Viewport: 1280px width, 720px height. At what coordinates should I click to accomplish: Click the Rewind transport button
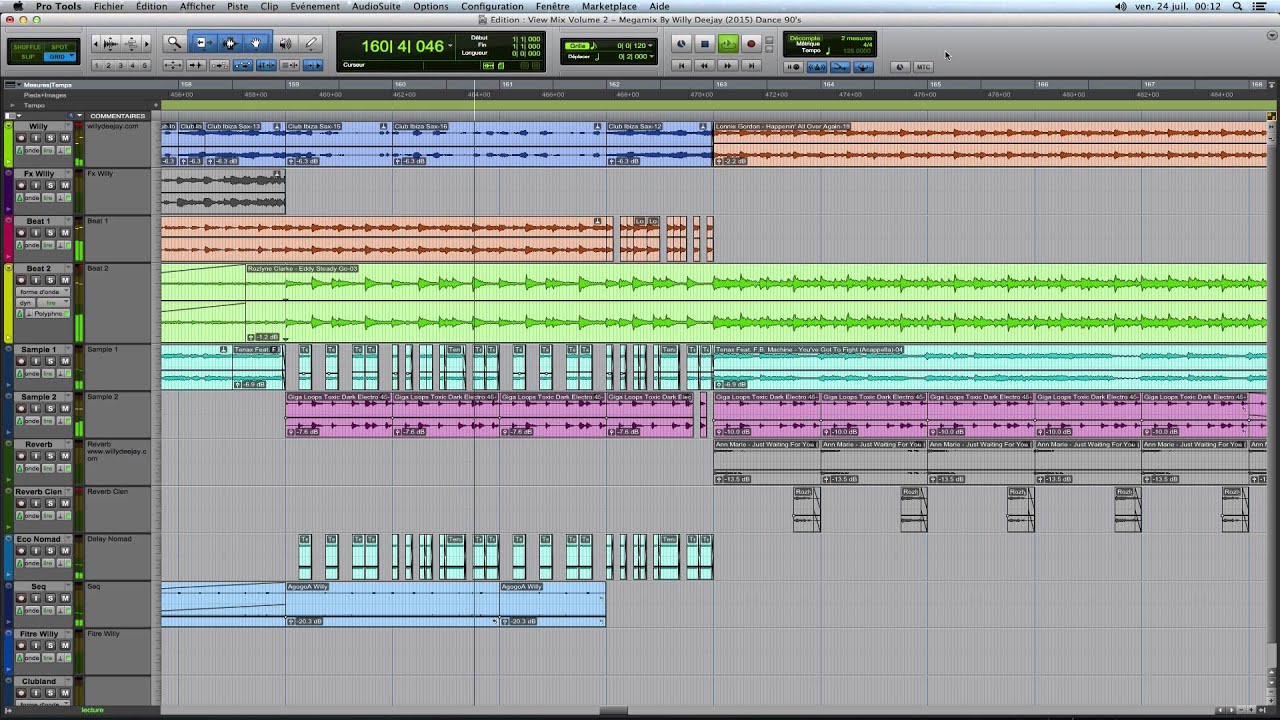[704, 66]
